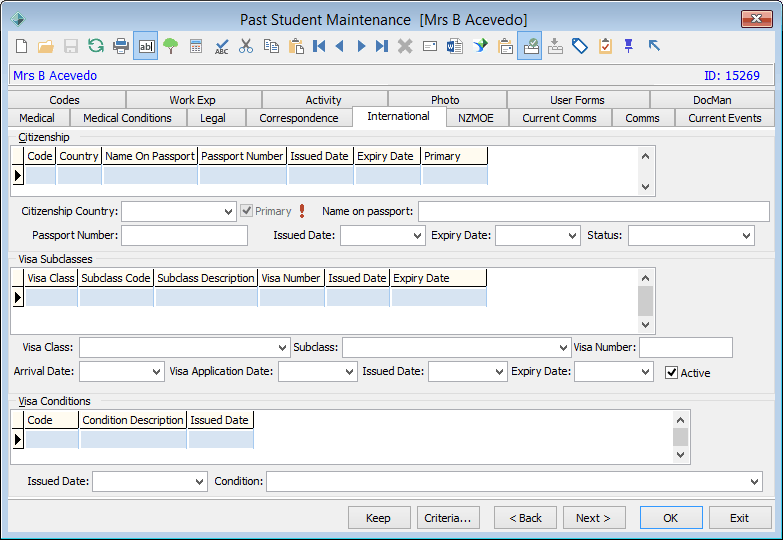The image size is (783, 540).
Task: Expand the passport Issued Date dropdown
Action: tap(417, 235)
